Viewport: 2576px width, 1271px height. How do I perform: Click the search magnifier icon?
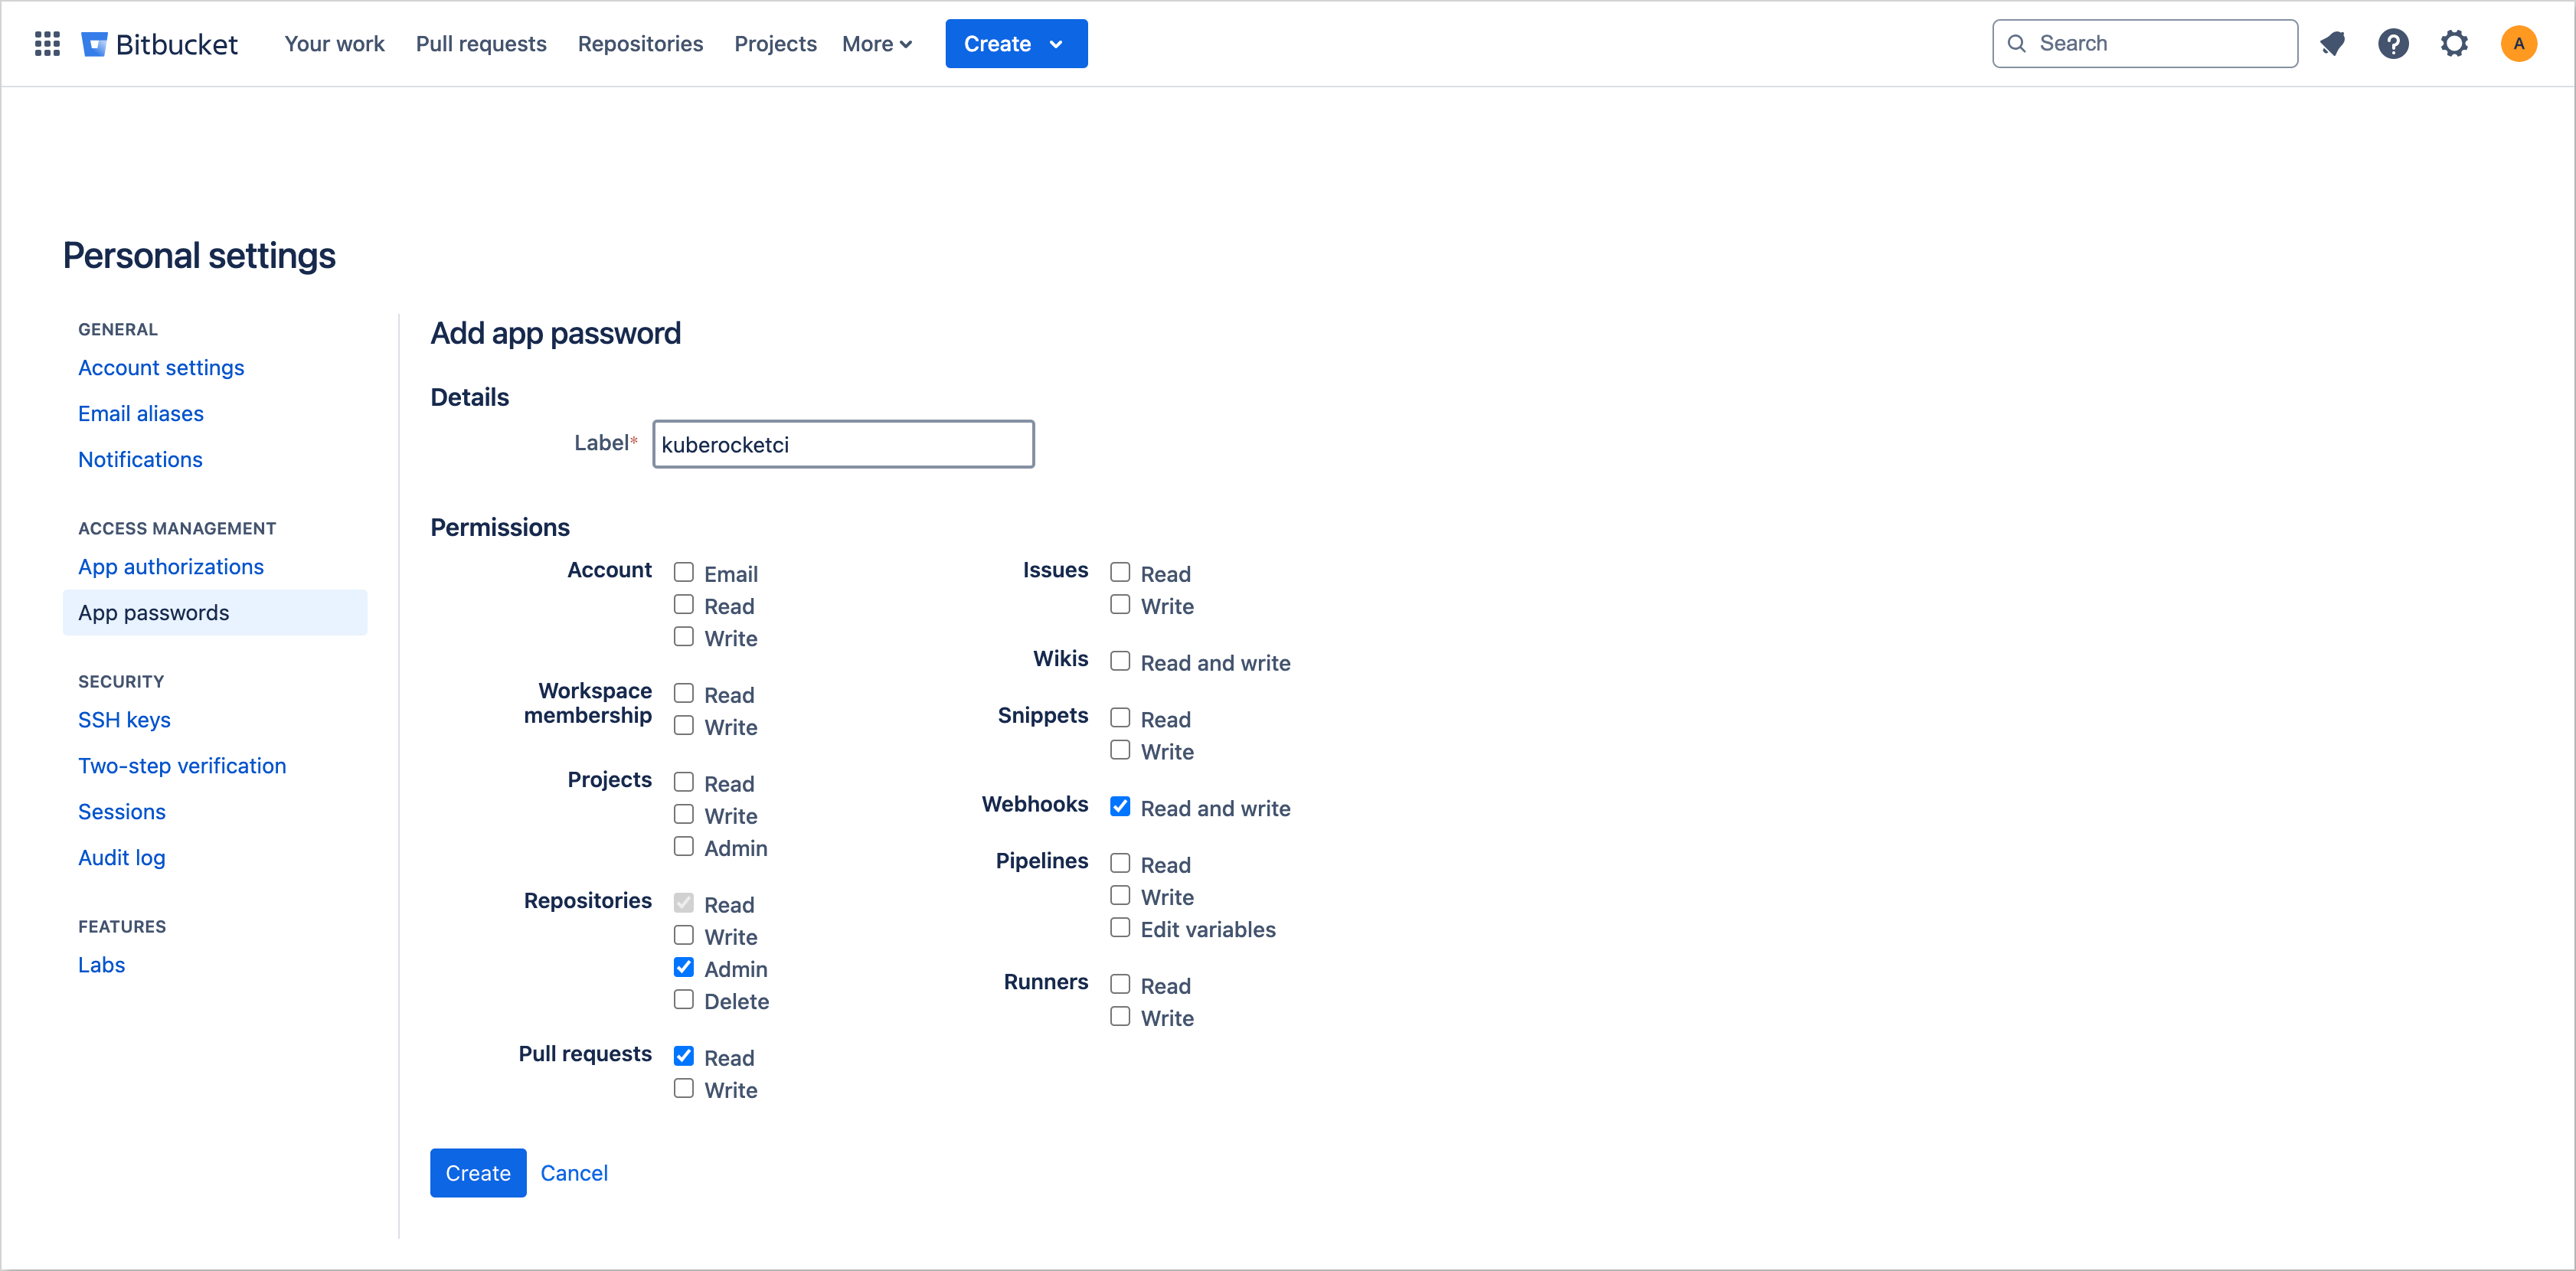coord(2018,44)
